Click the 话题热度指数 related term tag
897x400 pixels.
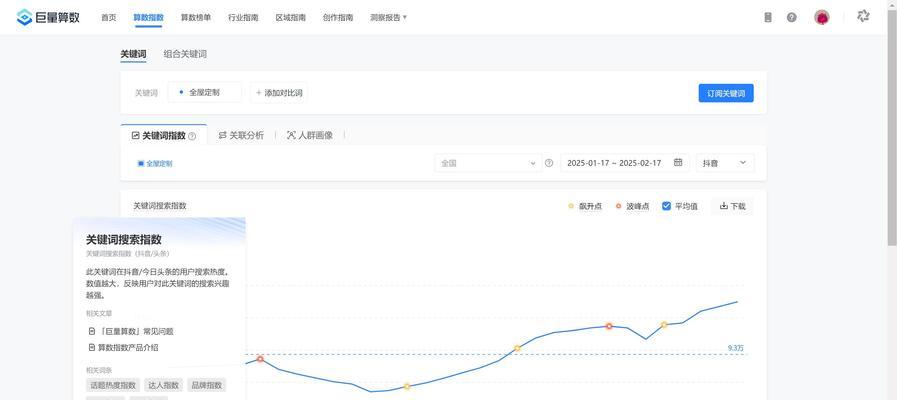(113, 385)
